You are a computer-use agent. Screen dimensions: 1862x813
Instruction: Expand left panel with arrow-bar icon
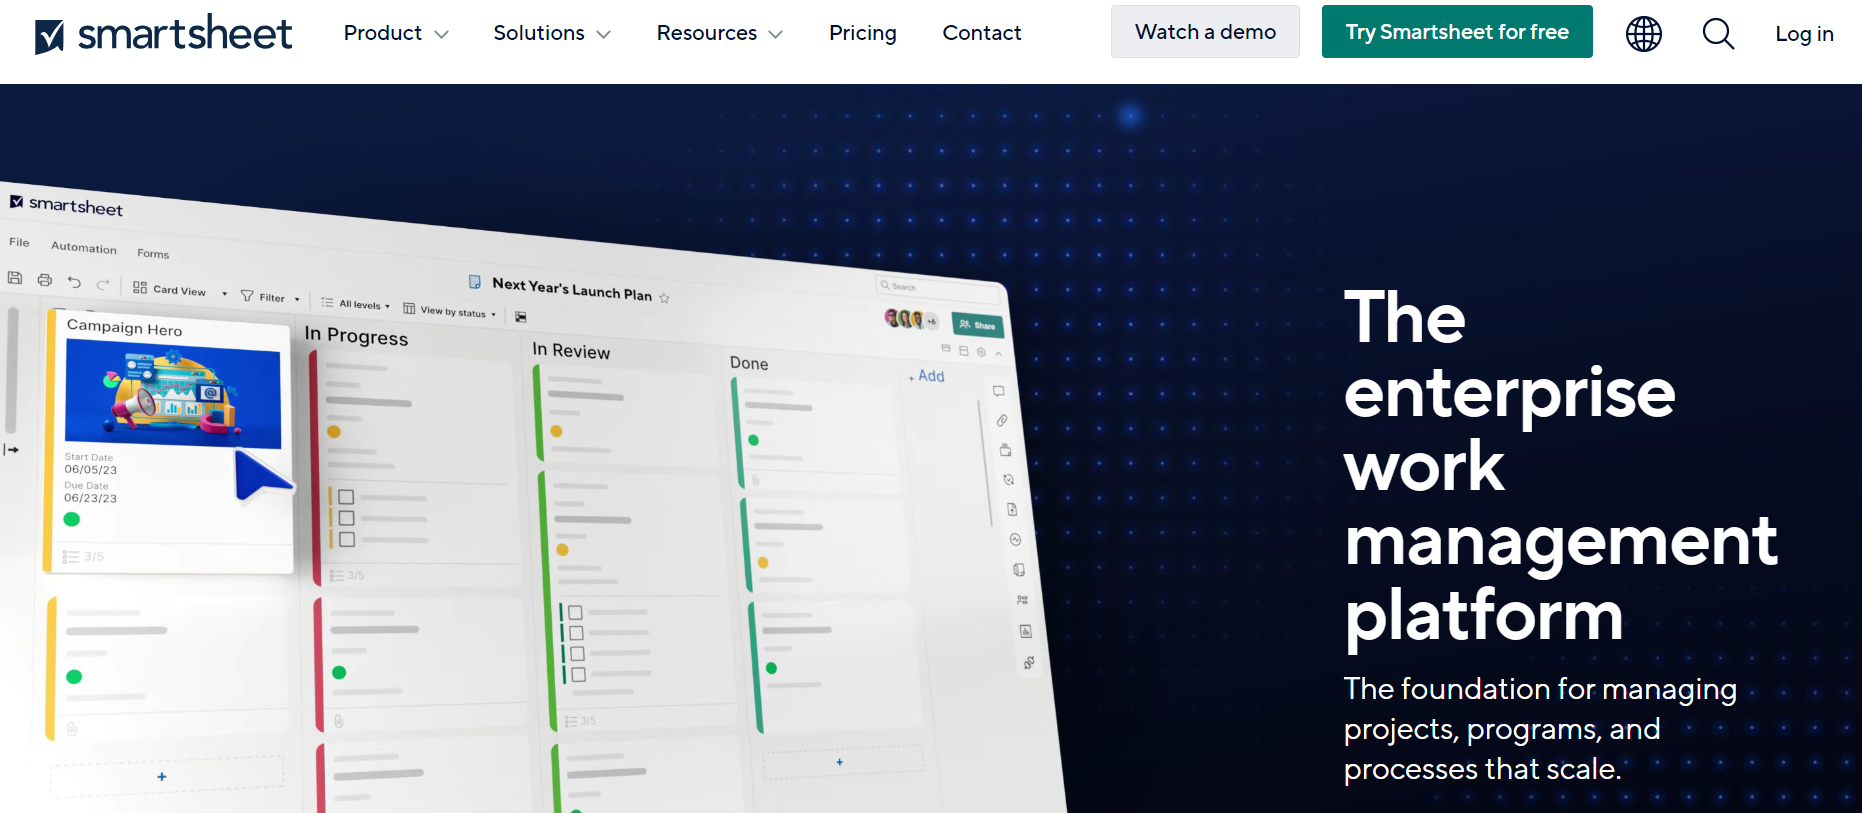coord(11,450)
